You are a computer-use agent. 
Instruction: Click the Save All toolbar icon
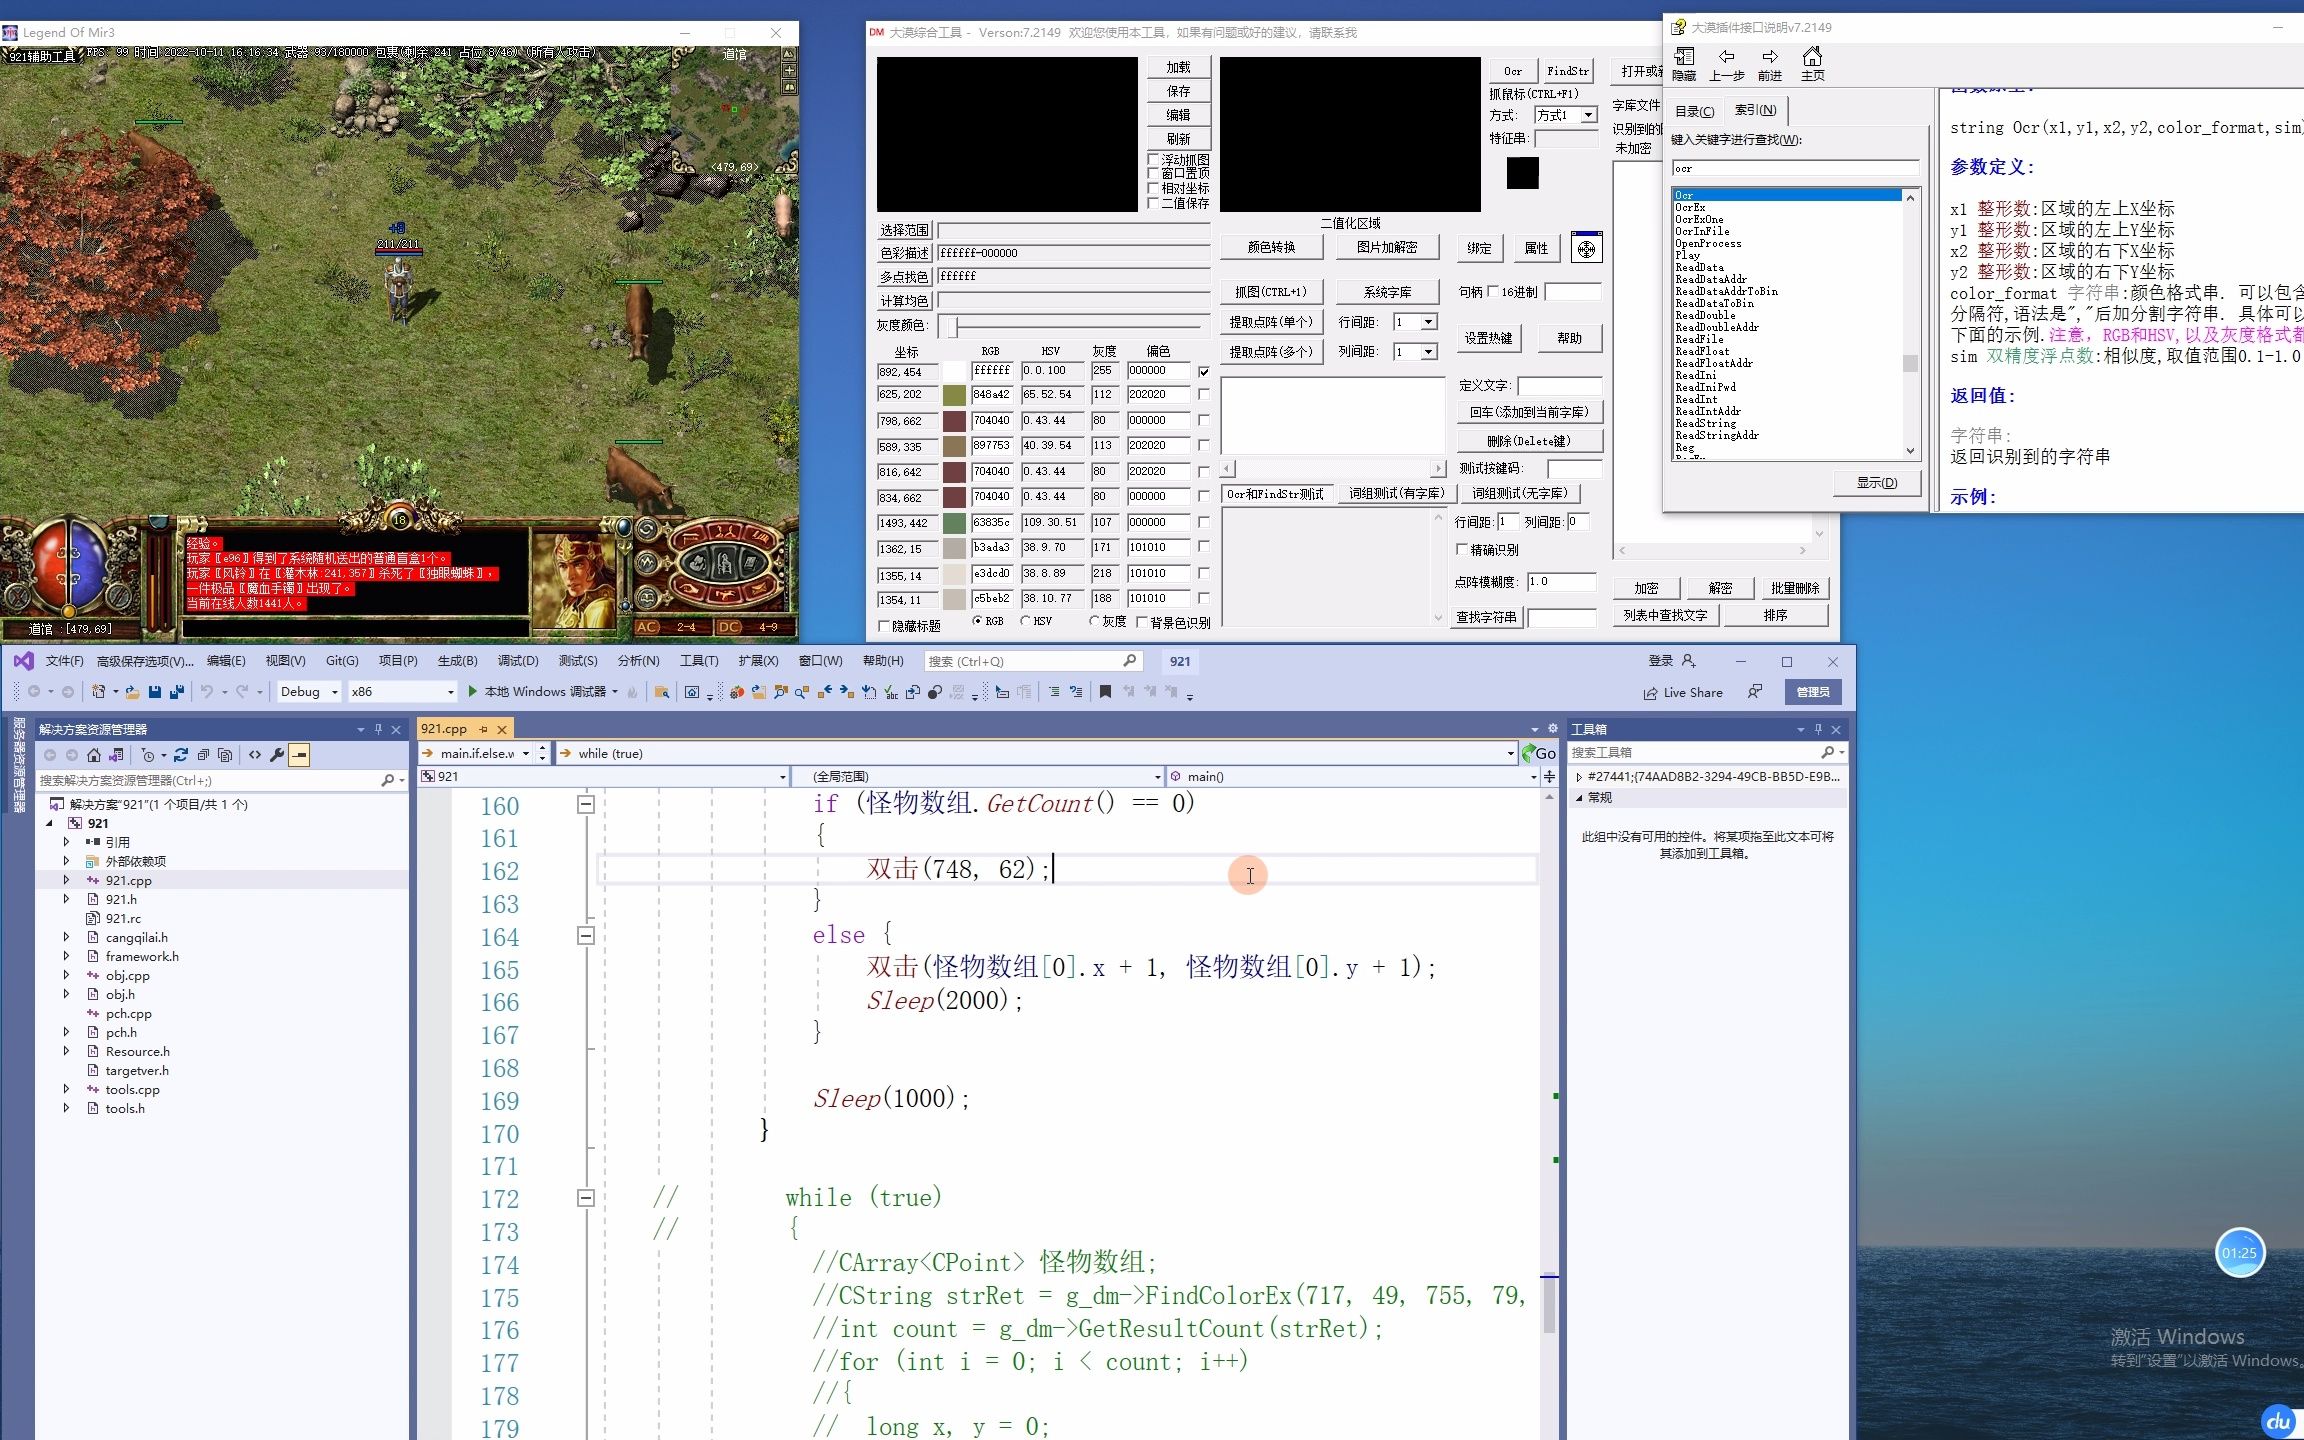pyautogui.click(x=177, y=692)
